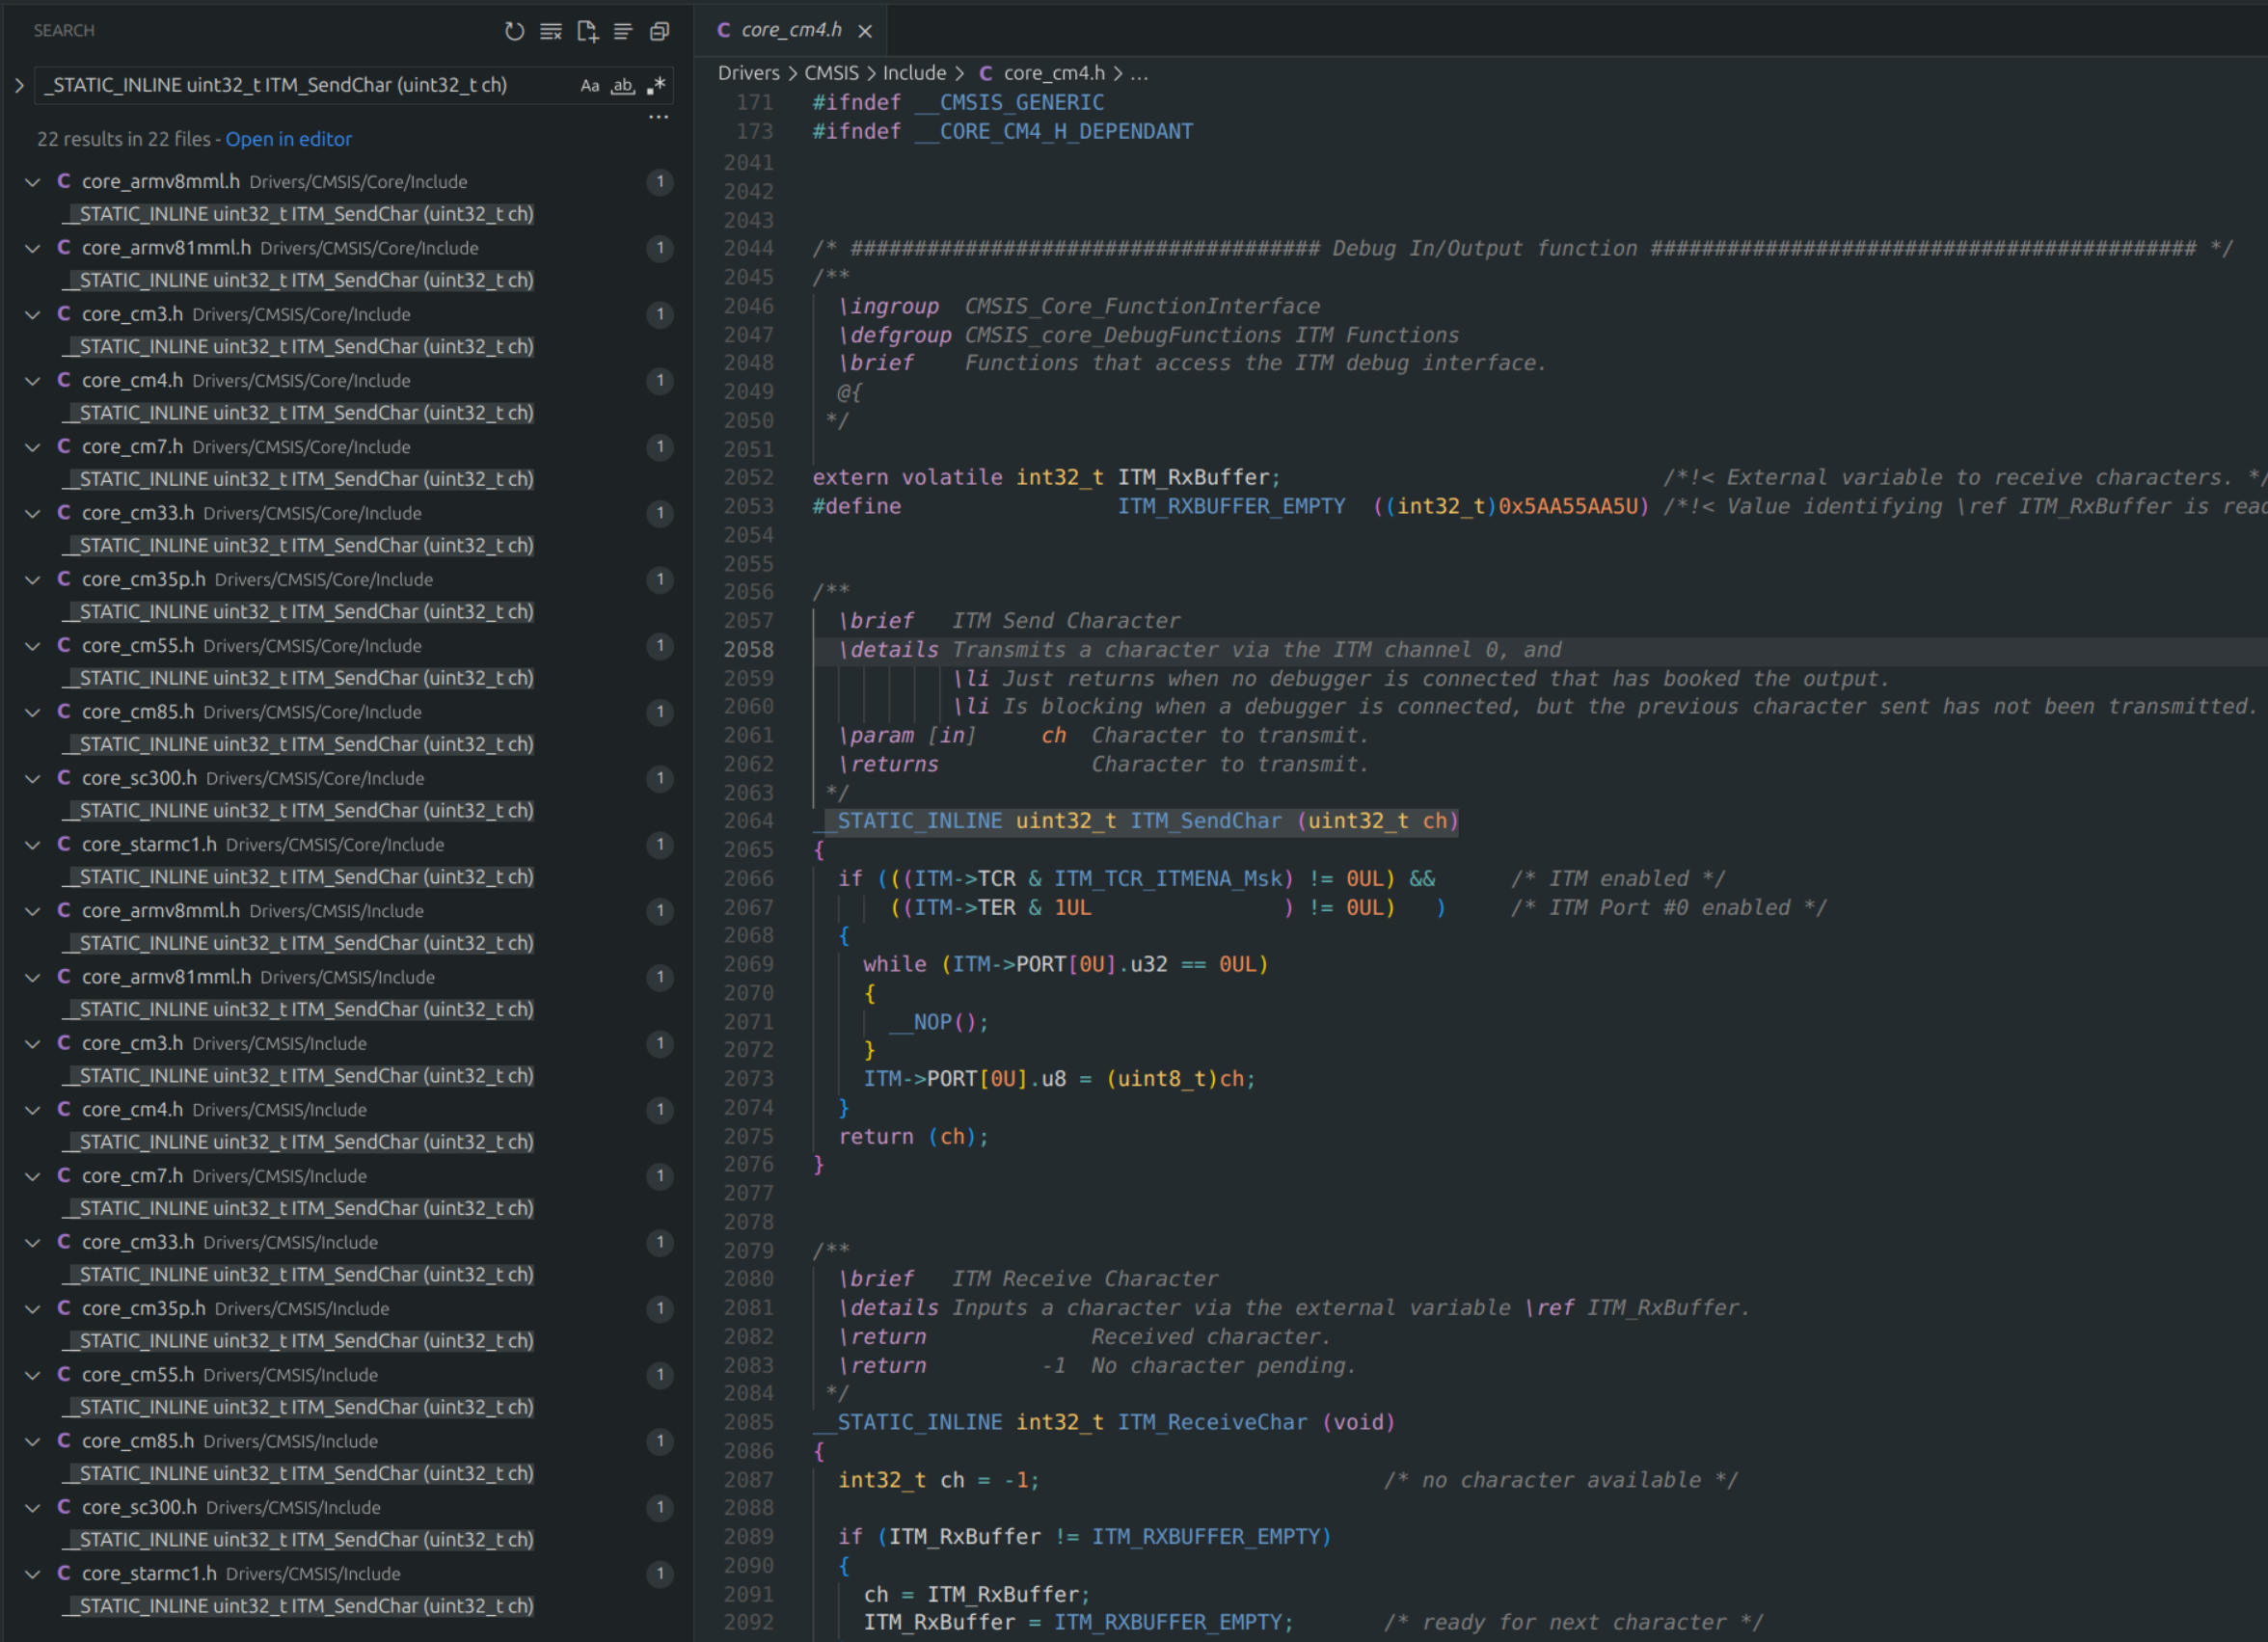View search results as tree icon
This screenshot has height=1642, width=2268.
623,31
